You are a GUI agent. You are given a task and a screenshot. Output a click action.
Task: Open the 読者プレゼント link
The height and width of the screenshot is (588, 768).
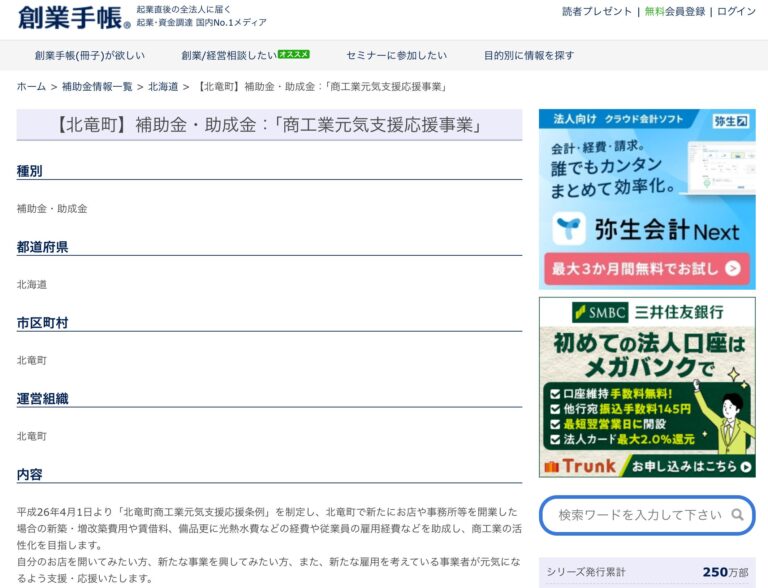[x=597, y=12]
